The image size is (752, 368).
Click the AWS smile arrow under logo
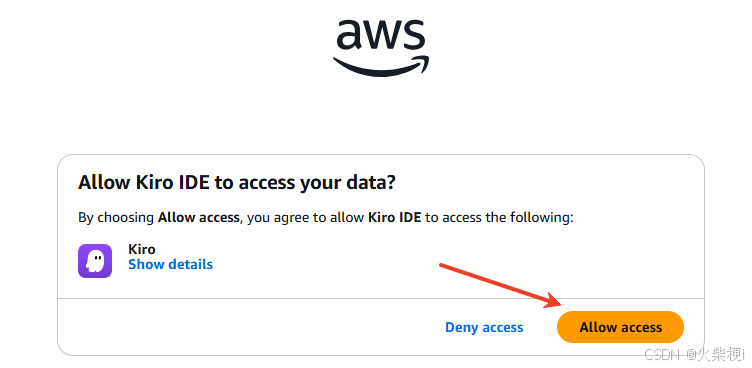point(381,66)
